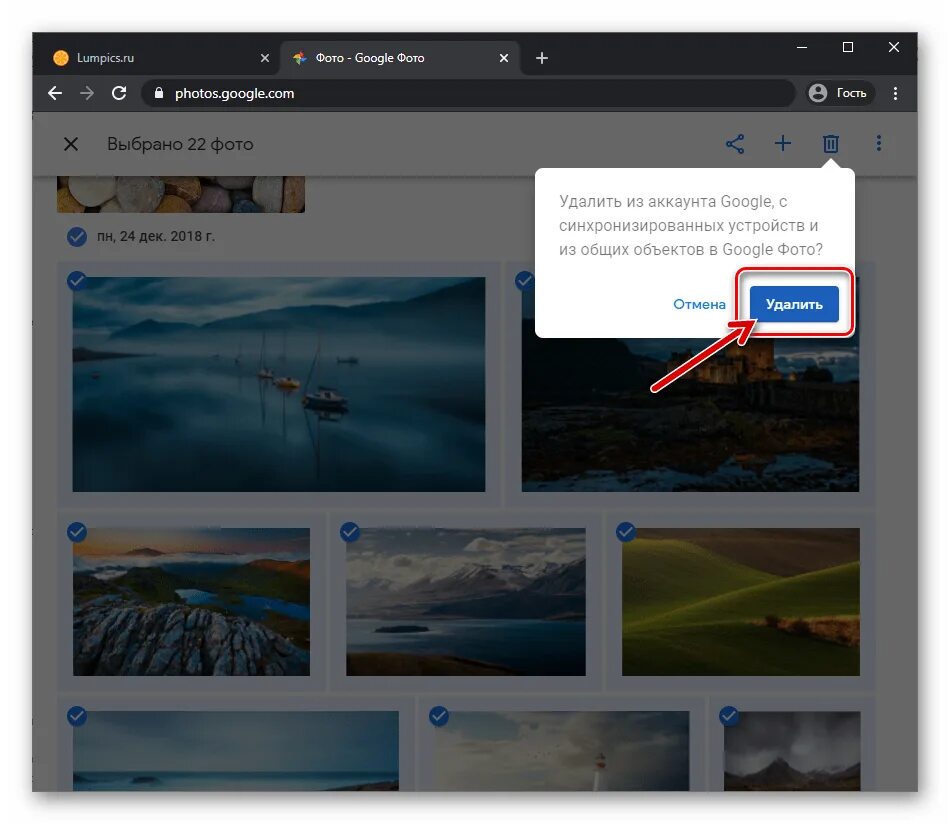
Task: Deselect the green hills photo
Action: 625,532
